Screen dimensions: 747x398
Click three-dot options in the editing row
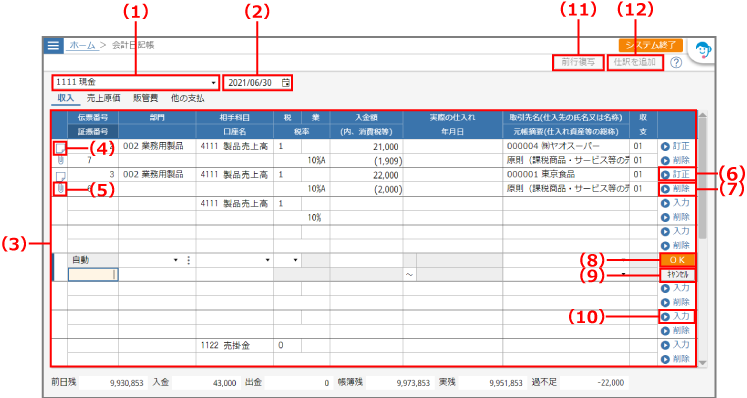pos(189,260)
